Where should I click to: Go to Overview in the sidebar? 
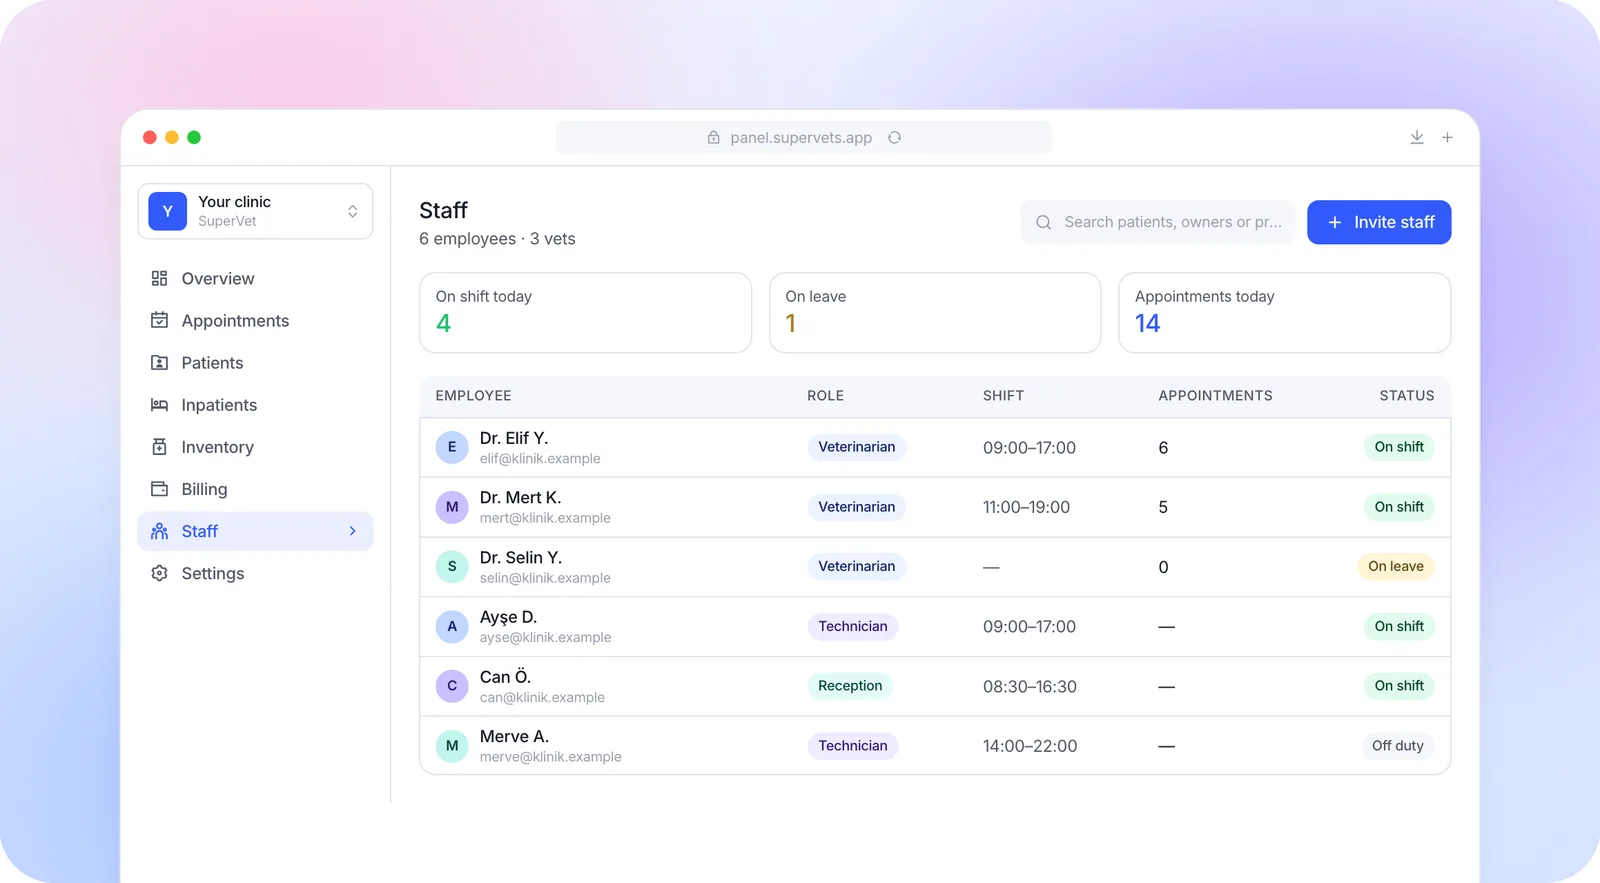click(255, 278)
